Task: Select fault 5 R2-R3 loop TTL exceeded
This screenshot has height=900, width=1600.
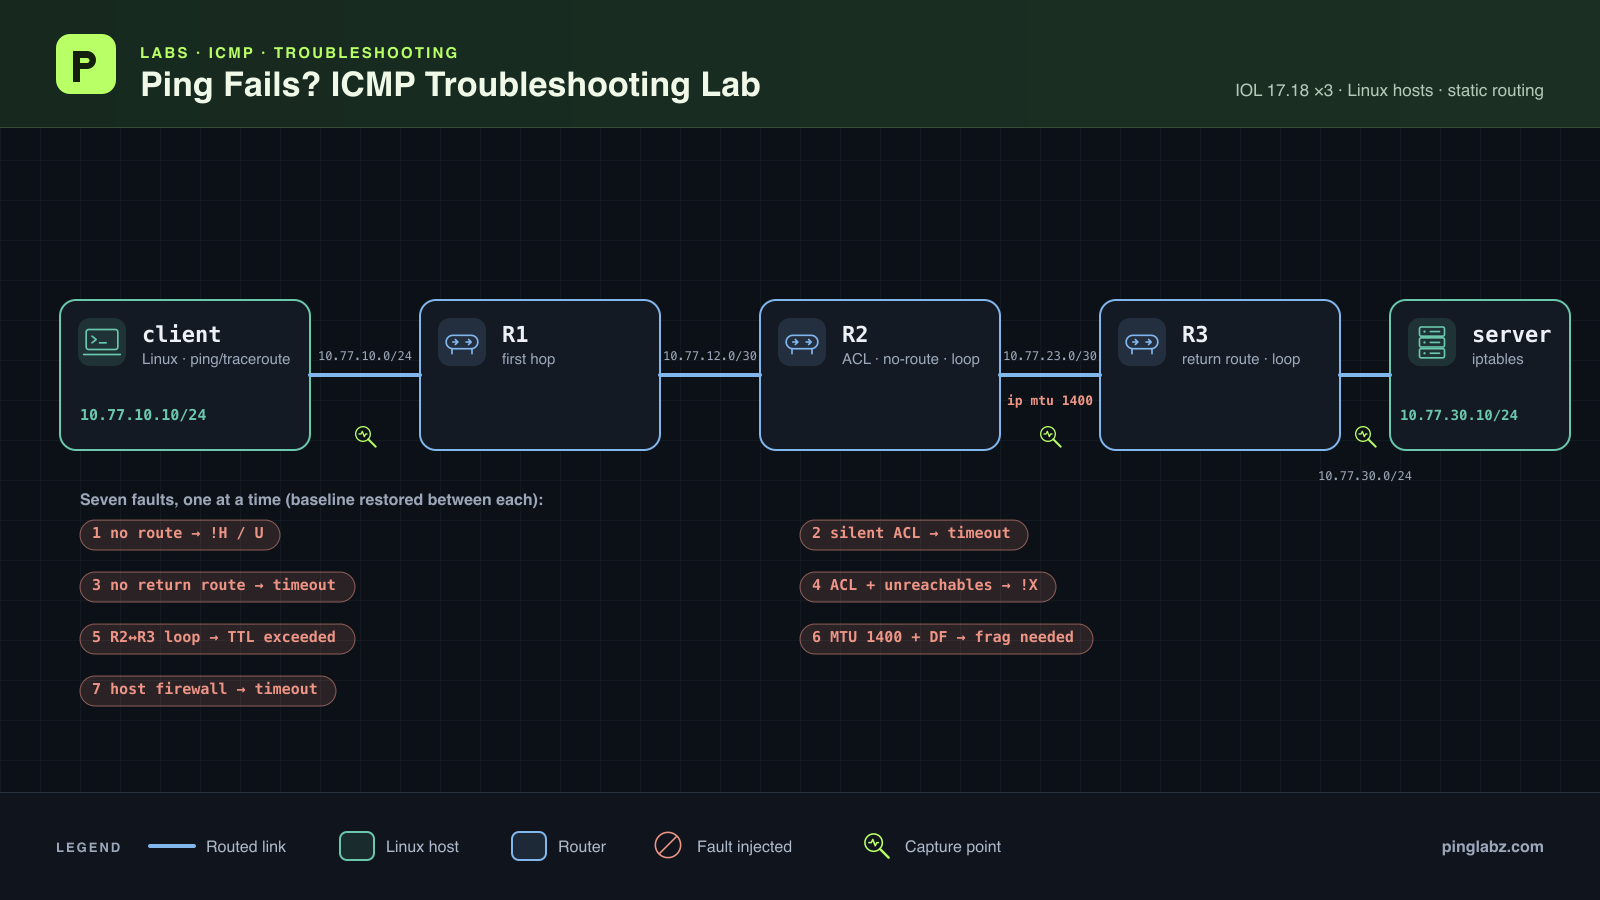Action: pos(217,638)
